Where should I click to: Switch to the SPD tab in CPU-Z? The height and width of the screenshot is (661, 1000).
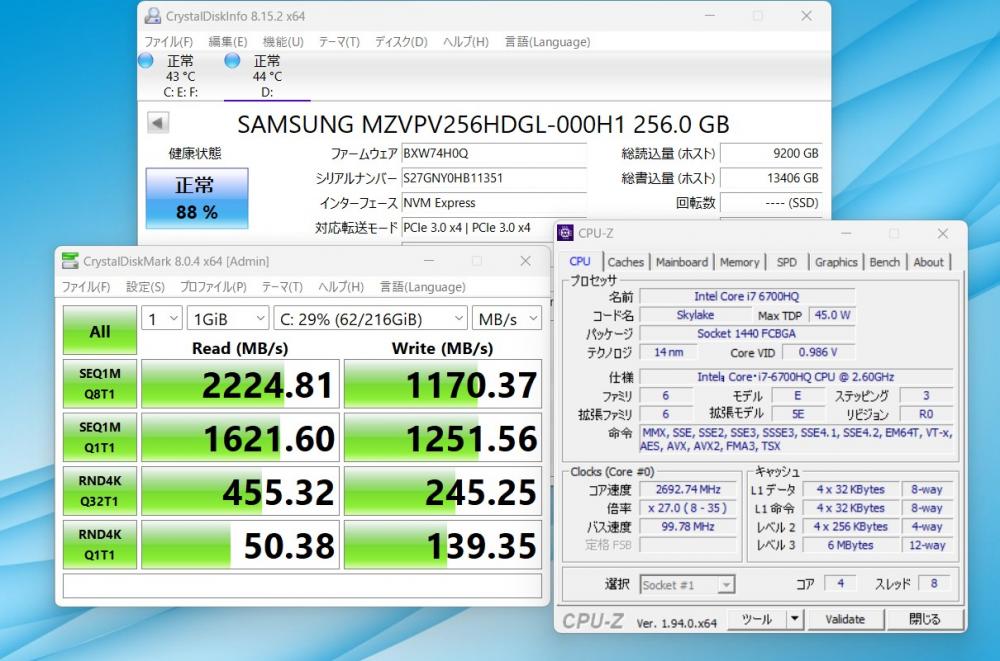[787, 262]
